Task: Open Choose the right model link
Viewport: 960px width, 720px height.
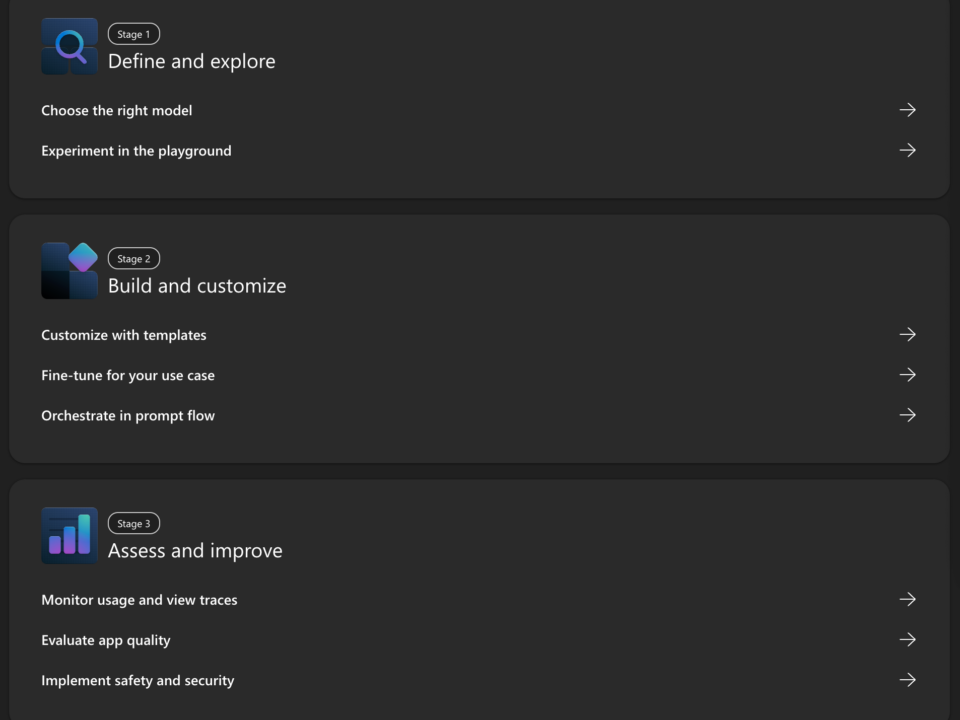Action: [116, 111]
